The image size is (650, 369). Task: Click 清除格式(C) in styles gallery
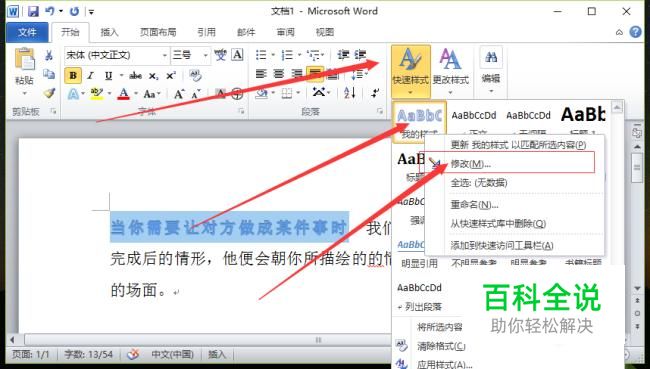(441, 346)
